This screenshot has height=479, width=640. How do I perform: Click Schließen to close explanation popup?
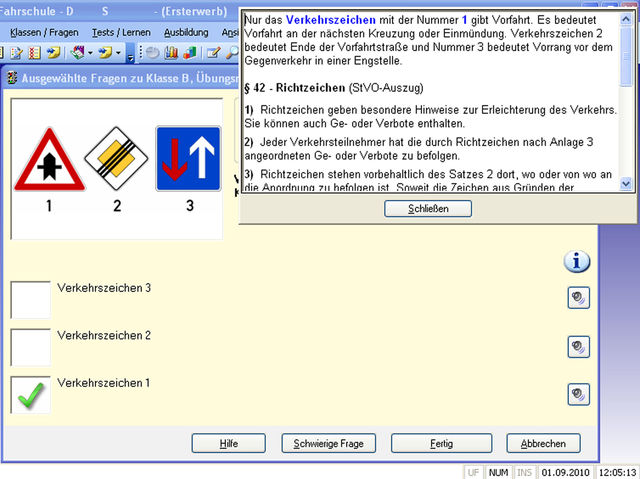428,208
